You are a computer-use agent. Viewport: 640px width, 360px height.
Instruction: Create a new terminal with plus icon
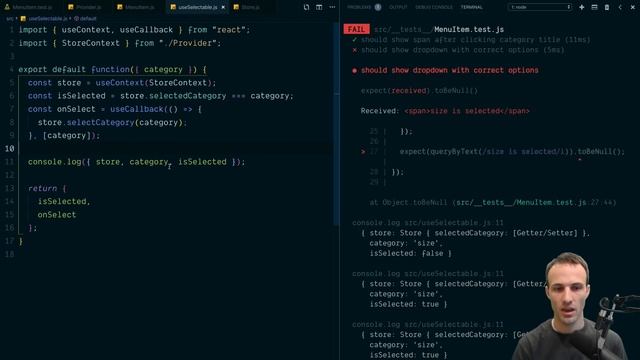coord(582,7)
